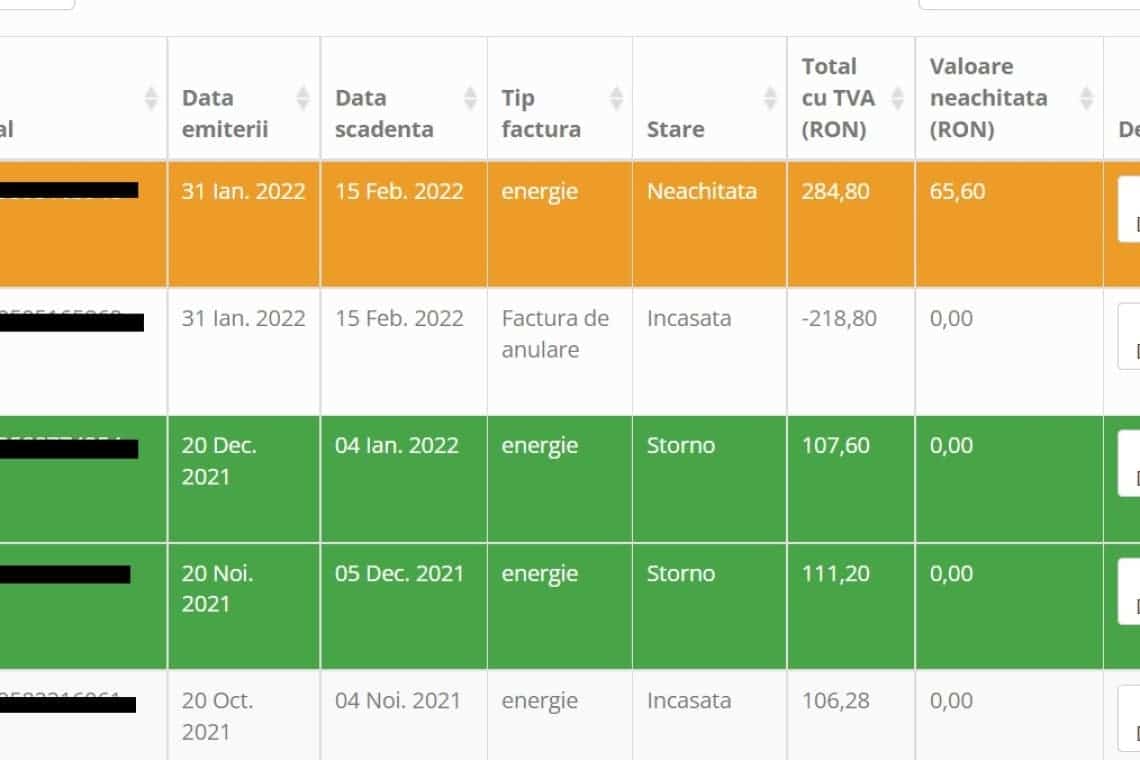Click details button in 20 Noi. 2021 row
Screen dimensions: 1140x760
[1129, 592]
